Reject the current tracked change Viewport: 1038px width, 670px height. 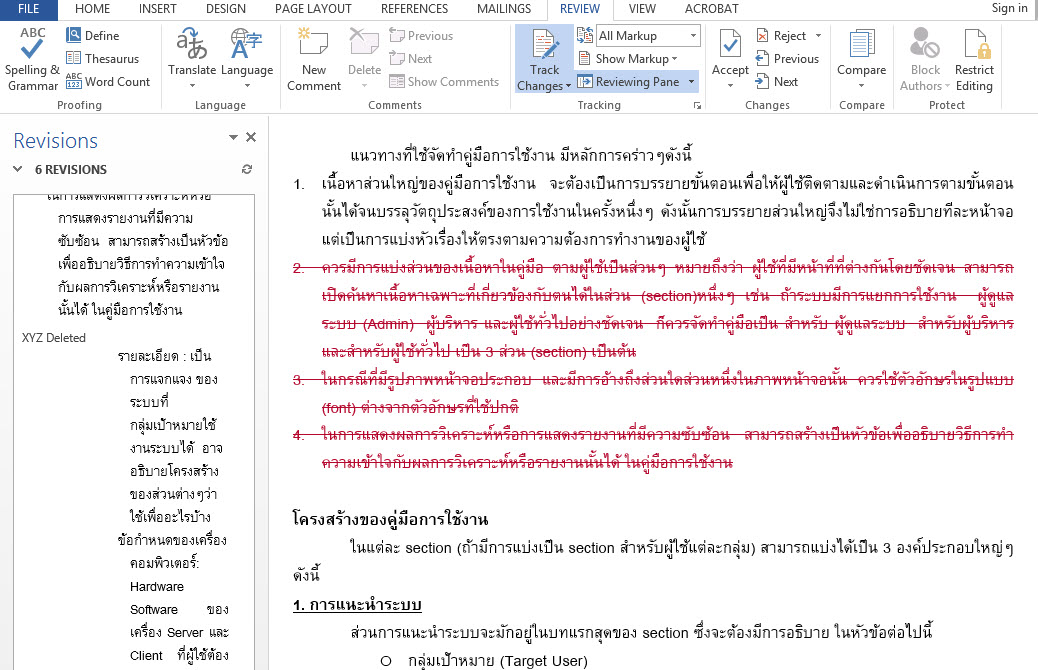pos(780,36)
